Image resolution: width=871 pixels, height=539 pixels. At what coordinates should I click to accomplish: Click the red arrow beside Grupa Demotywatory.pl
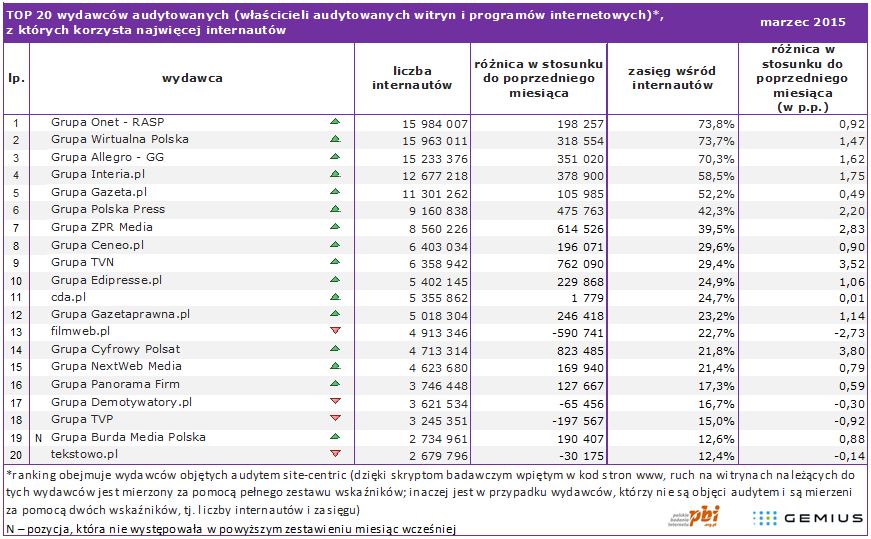[x=335, y=402]
